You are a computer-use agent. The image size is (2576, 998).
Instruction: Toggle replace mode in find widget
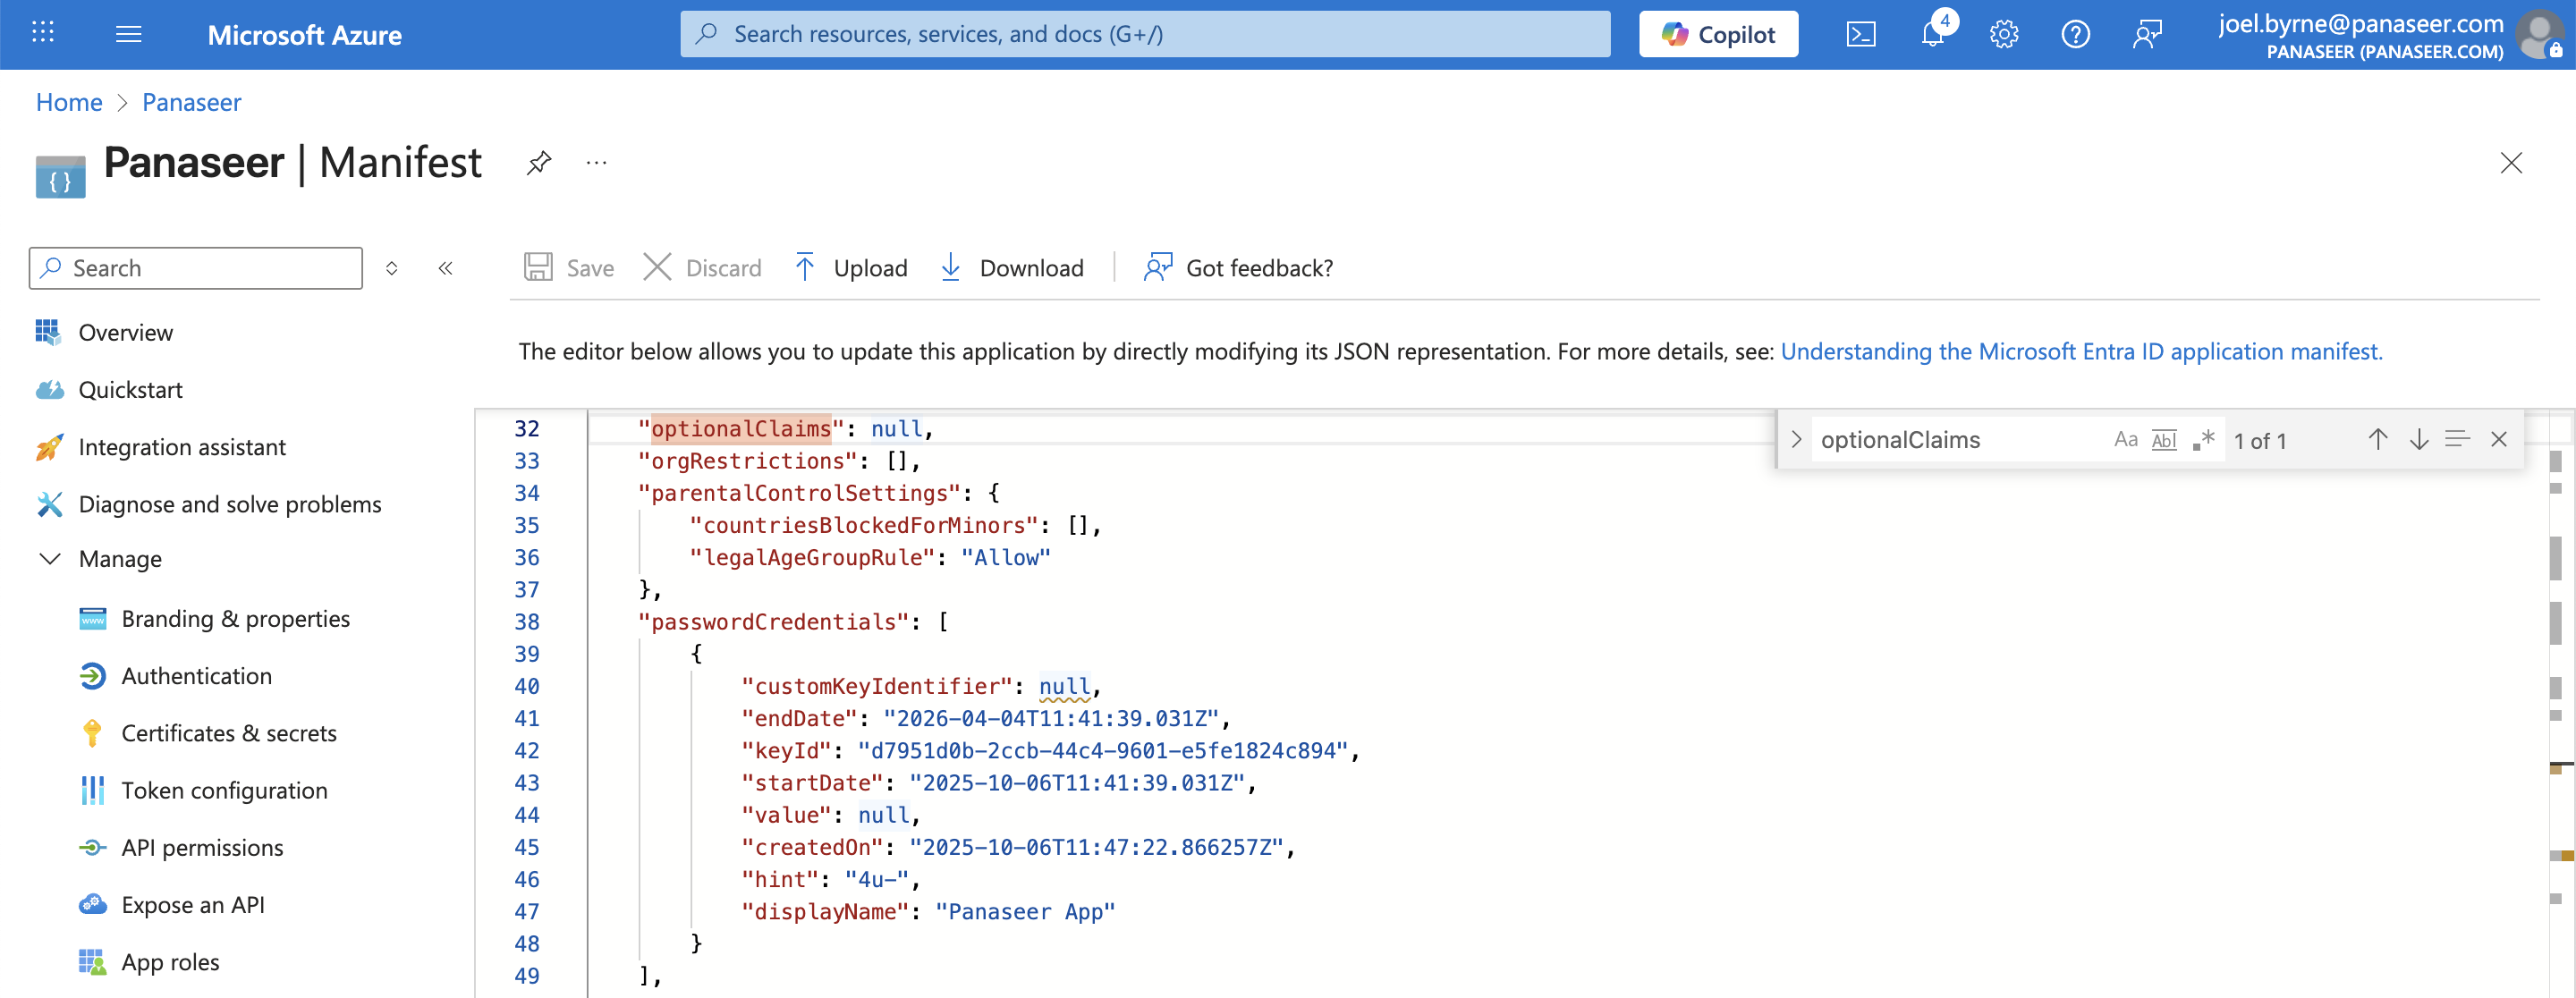tap(1796, 439)
